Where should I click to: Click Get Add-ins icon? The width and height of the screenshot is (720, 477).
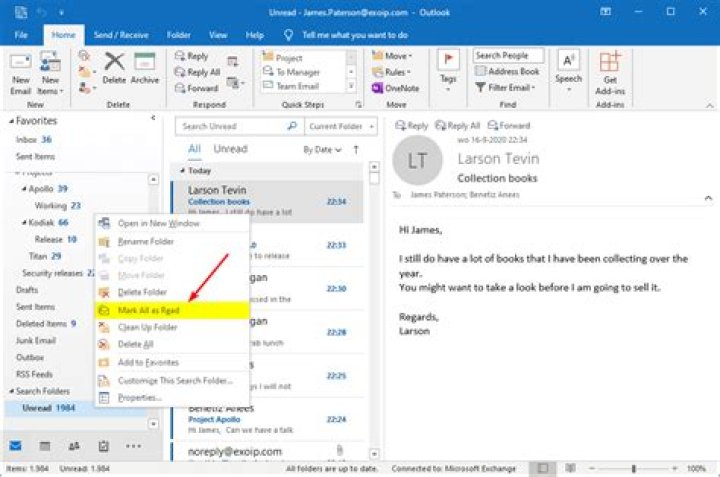click(610, 62)
